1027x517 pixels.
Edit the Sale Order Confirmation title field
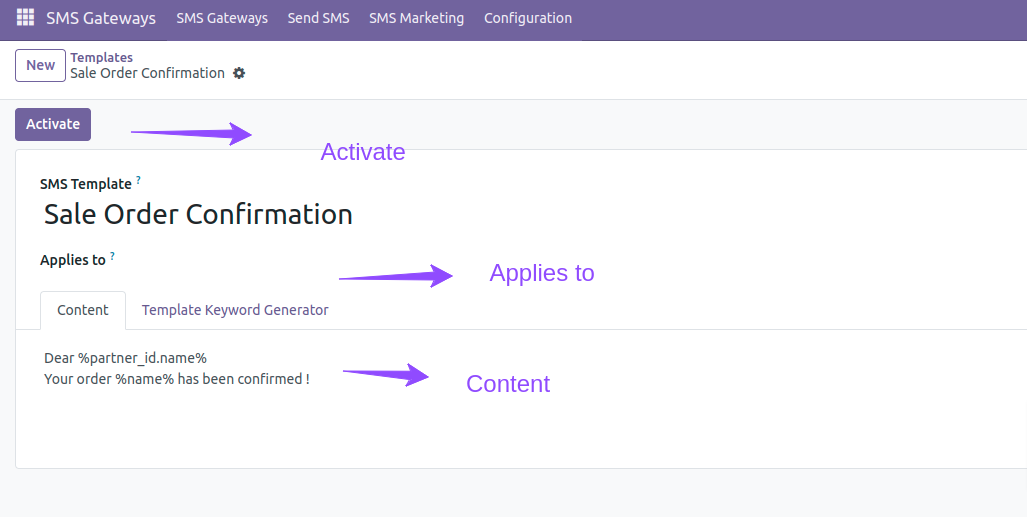(198, 214)
